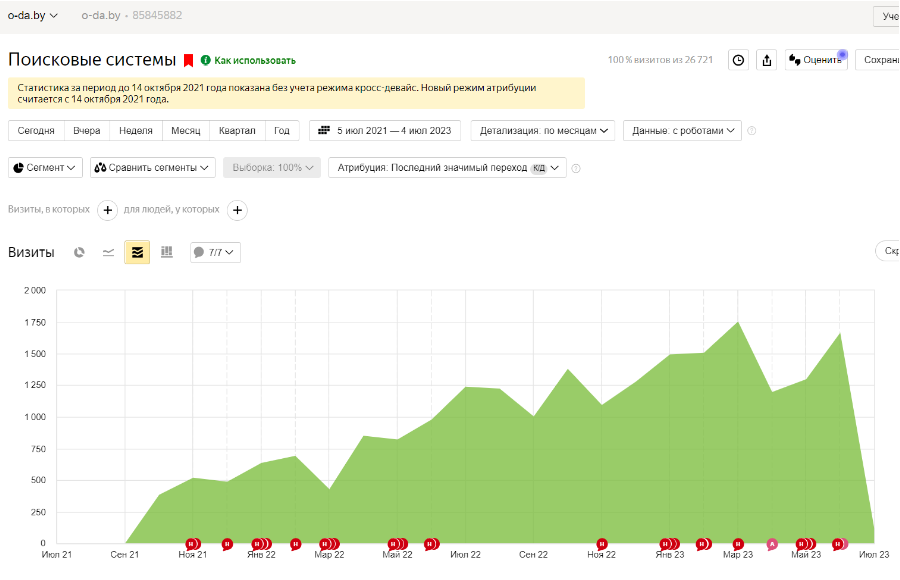Click the annotation marker cluster at Янв 23
This screenshot has width=900, height=580.
(669, 544)
